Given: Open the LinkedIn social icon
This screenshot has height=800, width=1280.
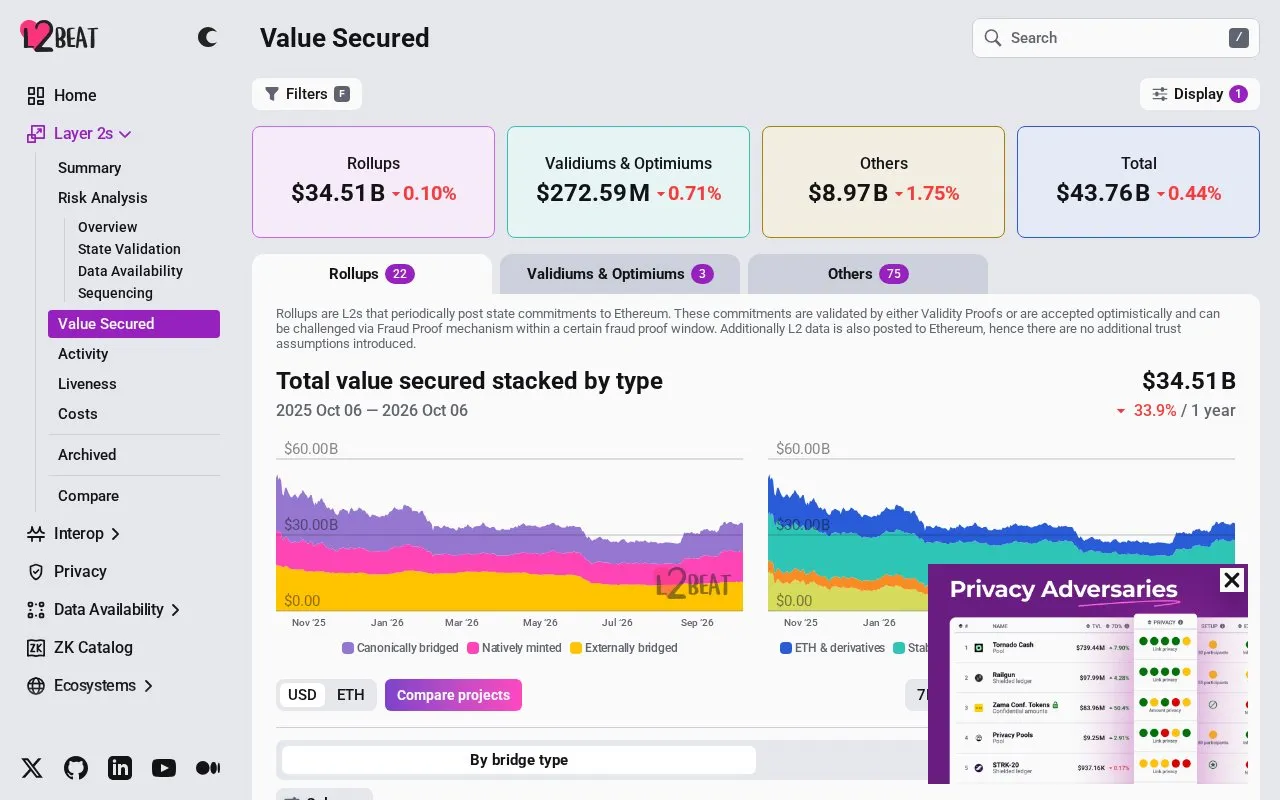Looking at the screenshot, I should (120, 768).
